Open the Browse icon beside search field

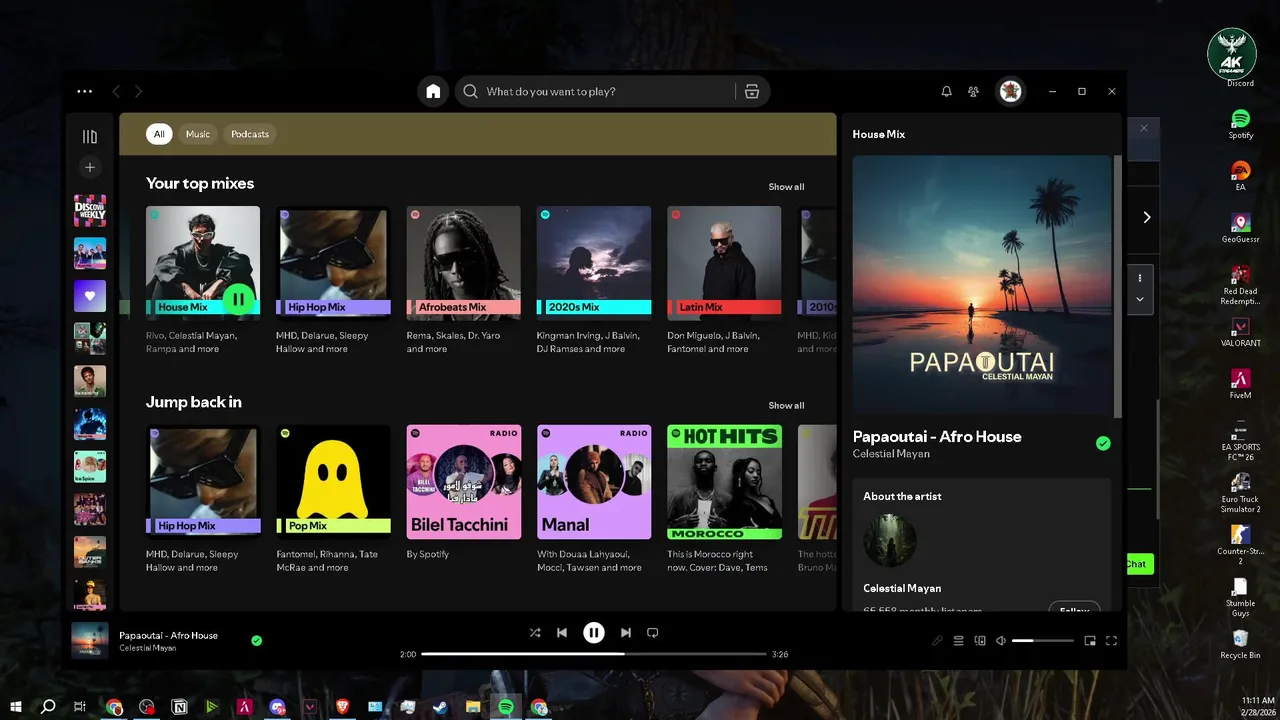coord(752,91)
